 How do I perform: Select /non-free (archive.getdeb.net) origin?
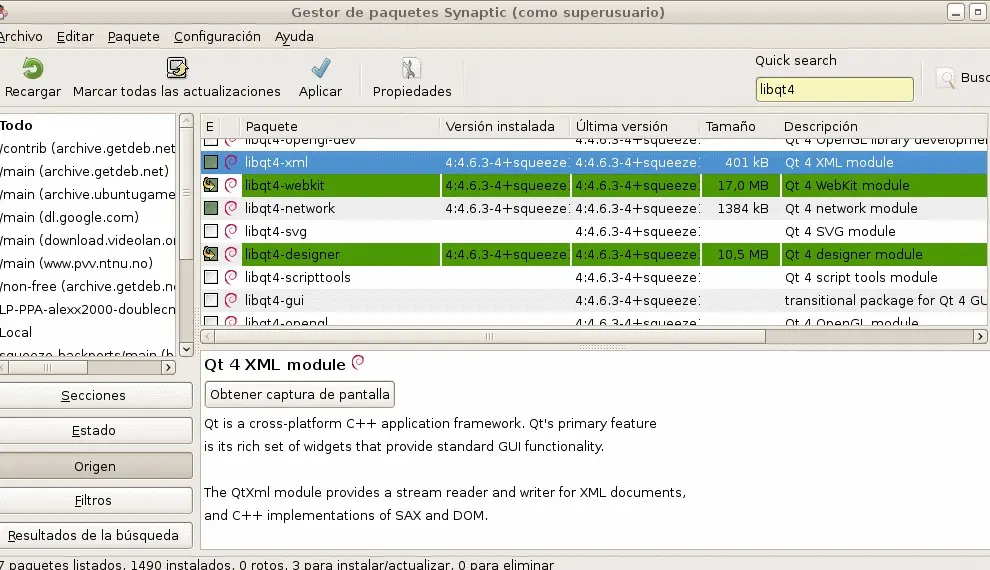pos(88,287)
